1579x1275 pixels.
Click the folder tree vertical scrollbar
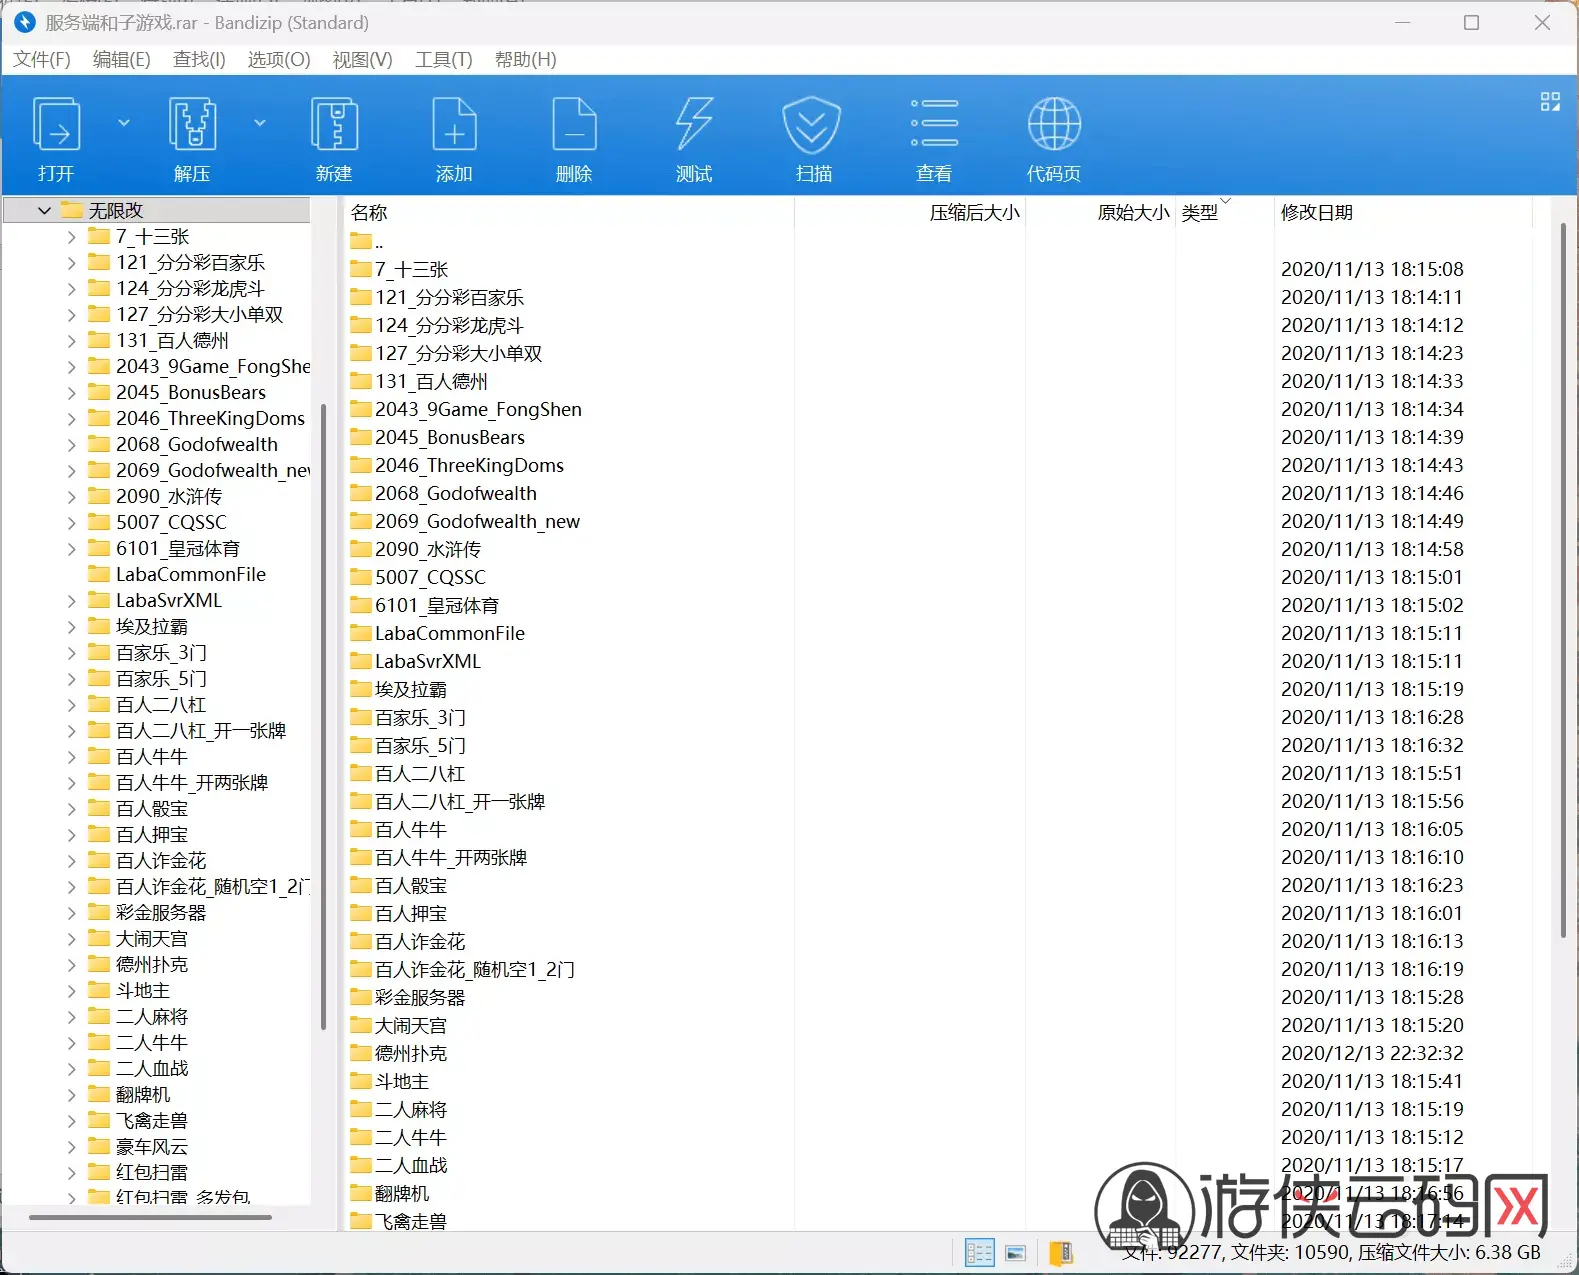tap(323, 715)
